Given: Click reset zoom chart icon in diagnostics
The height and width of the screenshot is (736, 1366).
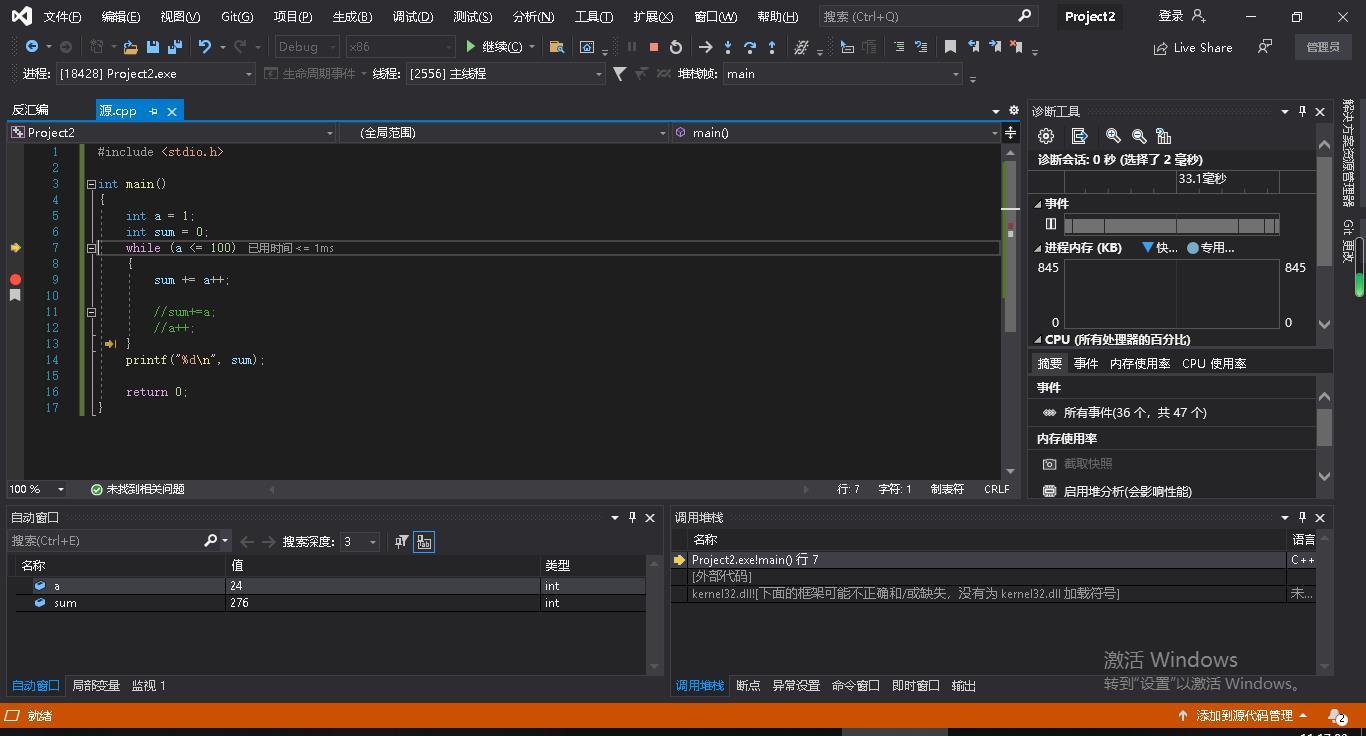Looking at the screenshot, I should click(1163, 136).
